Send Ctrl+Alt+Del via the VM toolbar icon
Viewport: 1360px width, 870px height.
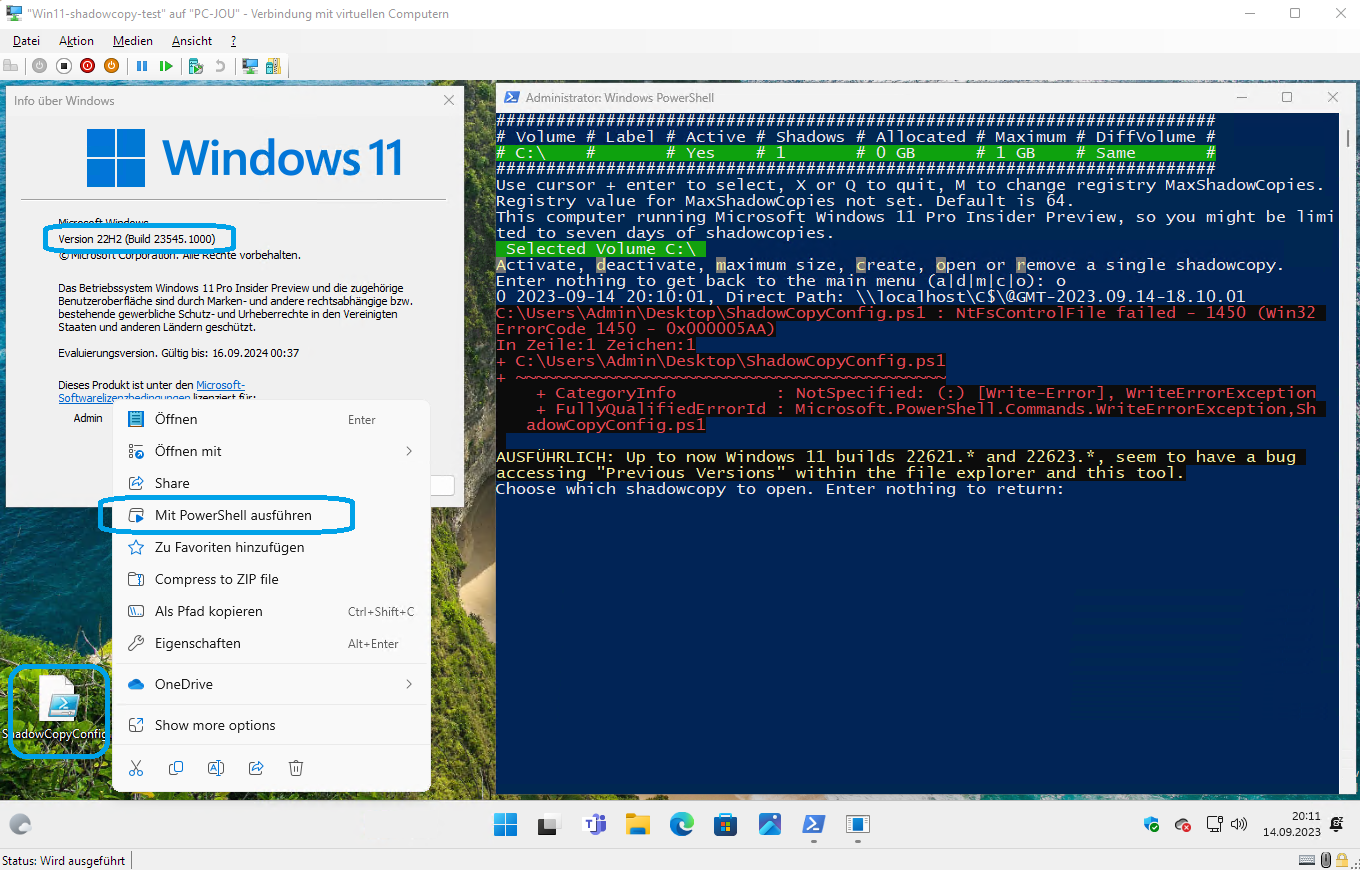11,66
